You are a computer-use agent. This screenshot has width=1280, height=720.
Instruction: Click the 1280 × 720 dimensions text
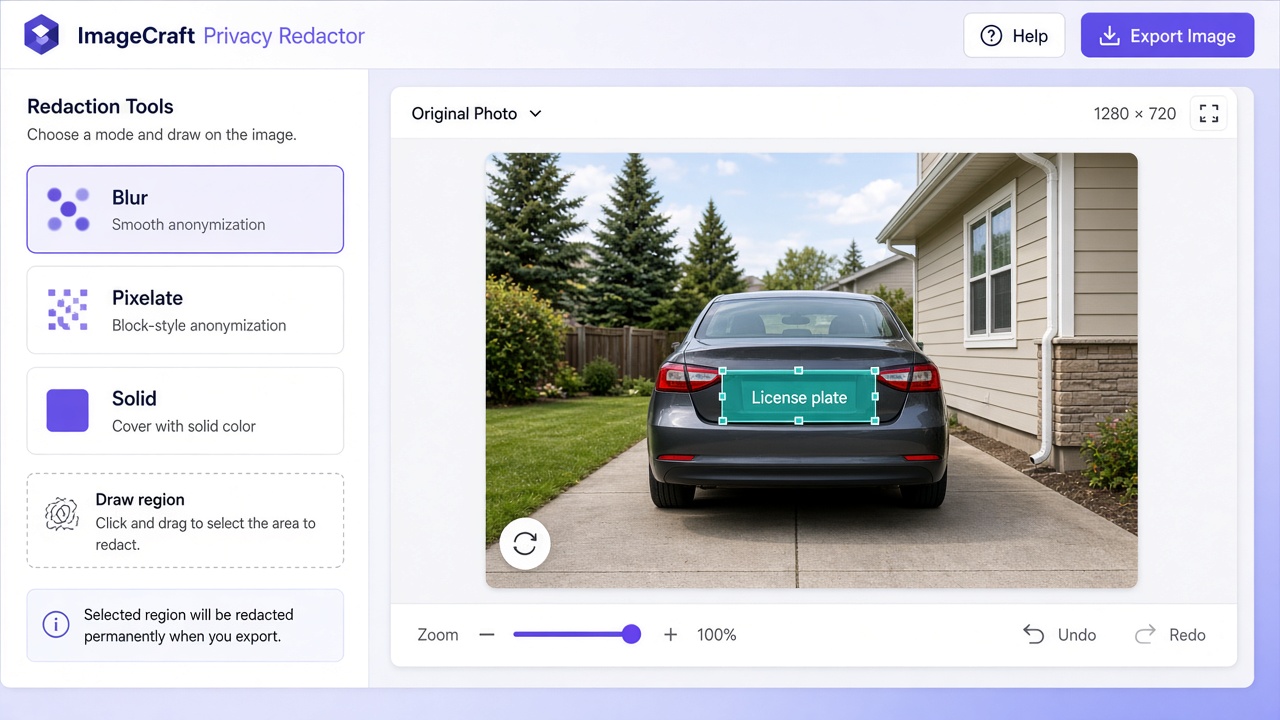pyautogui.click(x=1135, y=114)
